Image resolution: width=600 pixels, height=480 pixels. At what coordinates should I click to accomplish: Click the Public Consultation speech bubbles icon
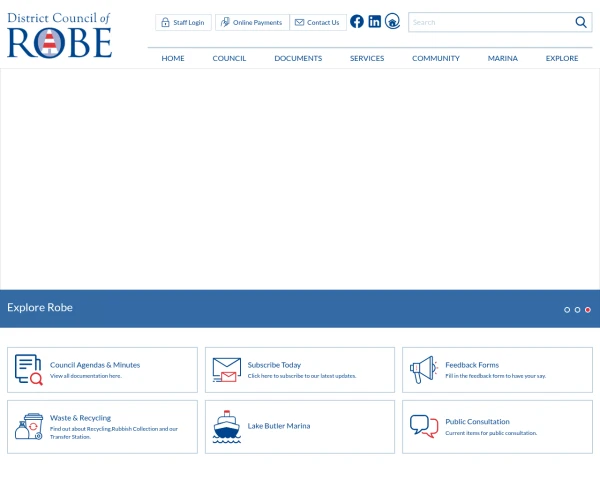pyautogui.click(x=424, y=426)
